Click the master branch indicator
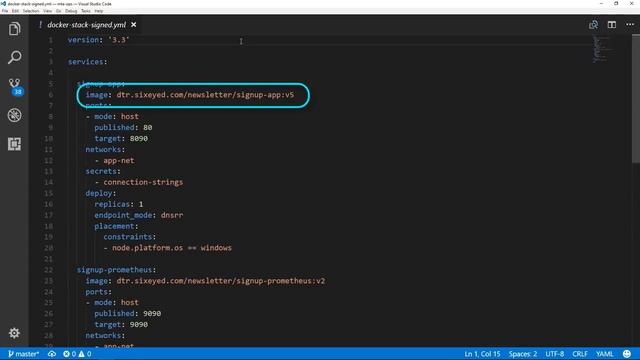 (x=23, y=354)
